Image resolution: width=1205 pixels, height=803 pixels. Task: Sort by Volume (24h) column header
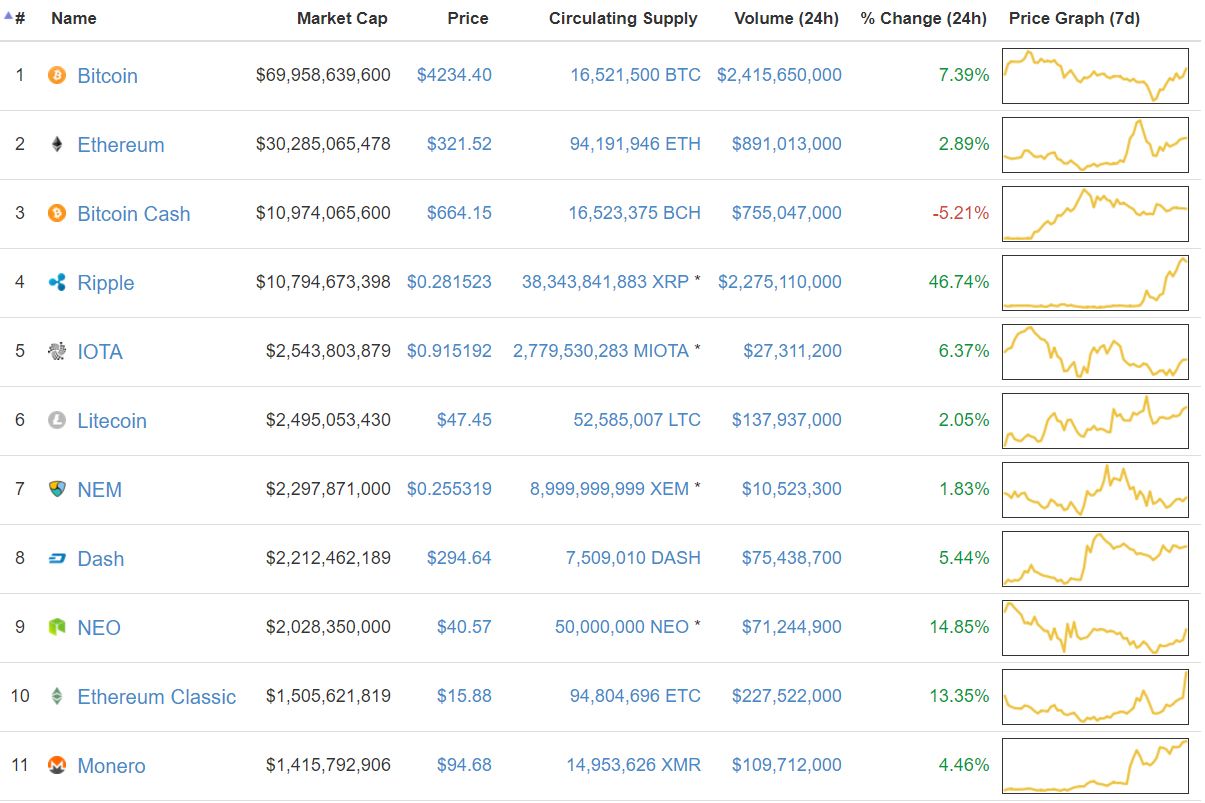coord(786,18)
